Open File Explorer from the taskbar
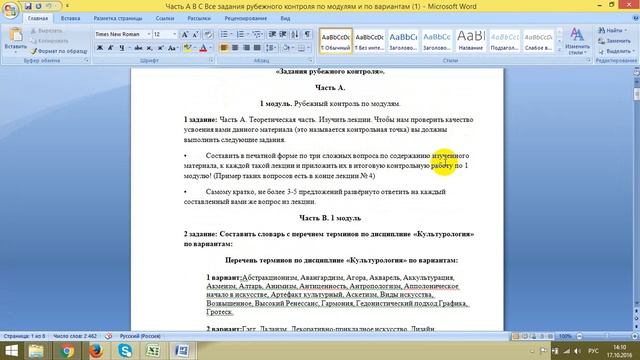 tap(36, 350)
